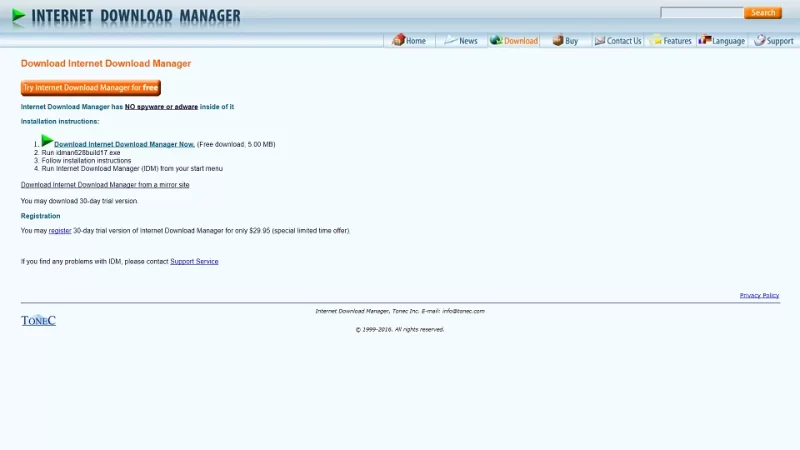This screenshot has width=800, height=450.
Task: Open the Support Service link
Action: click(x=194, y=261)
